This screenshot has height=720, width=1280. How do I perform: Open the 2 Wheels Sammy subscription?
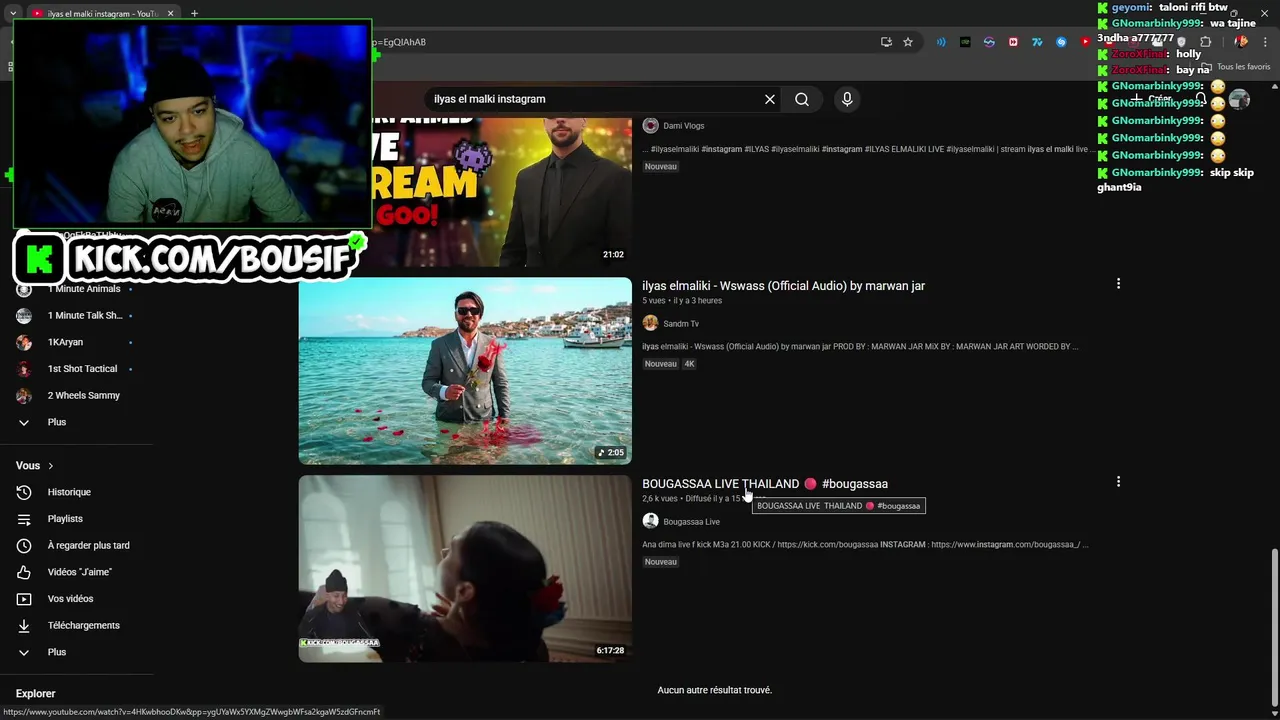[x=76, y=395]
